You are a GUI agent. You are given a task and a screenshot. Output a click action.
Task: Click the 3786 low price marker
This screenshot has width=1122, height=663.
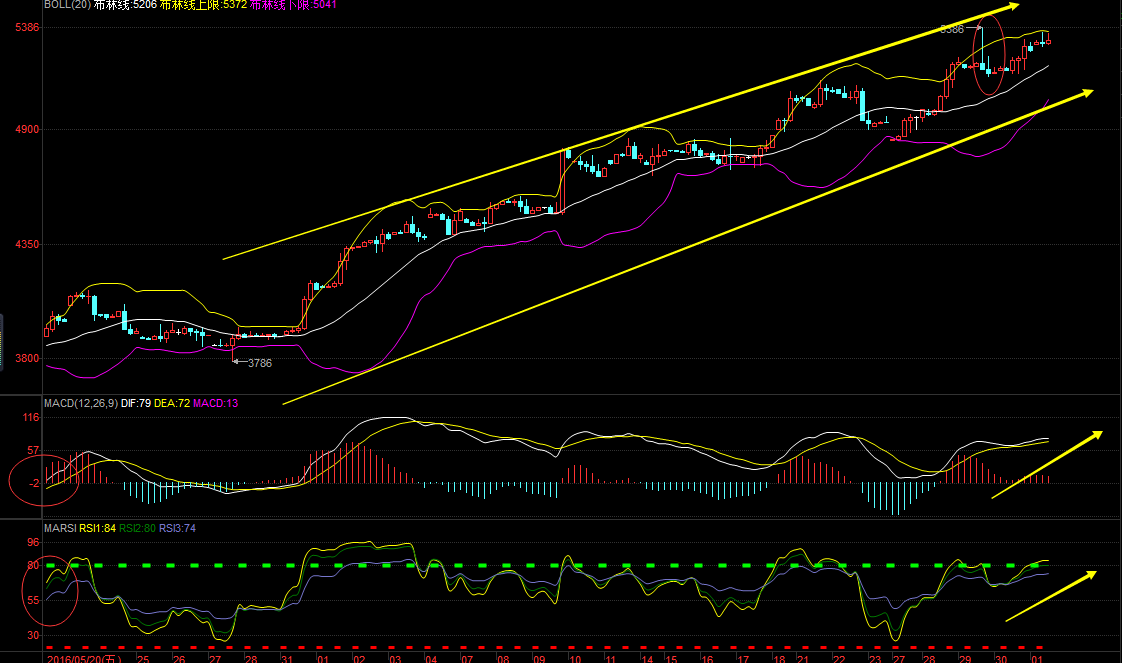[259, 363]
